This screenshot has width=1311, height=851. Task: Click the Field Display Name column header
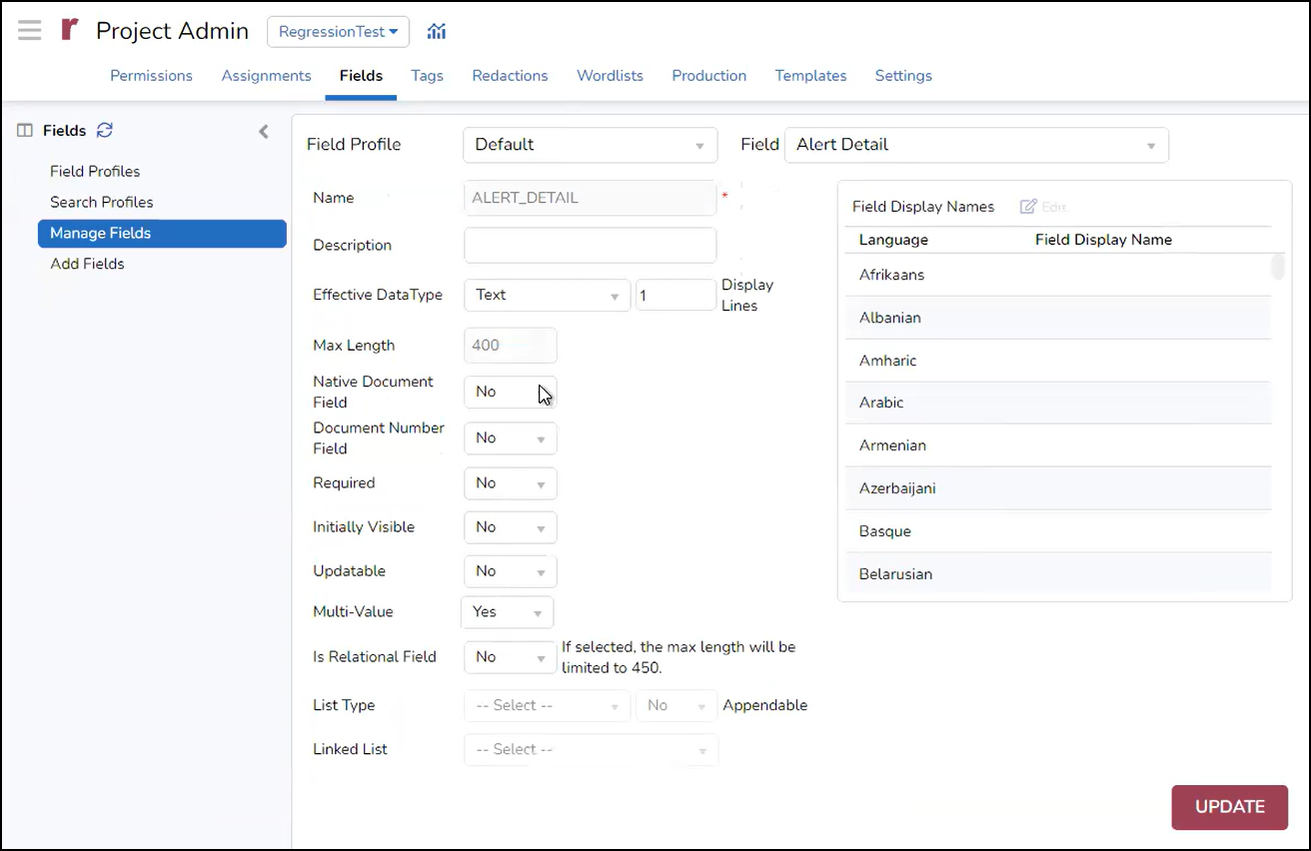click(1103, 240)
